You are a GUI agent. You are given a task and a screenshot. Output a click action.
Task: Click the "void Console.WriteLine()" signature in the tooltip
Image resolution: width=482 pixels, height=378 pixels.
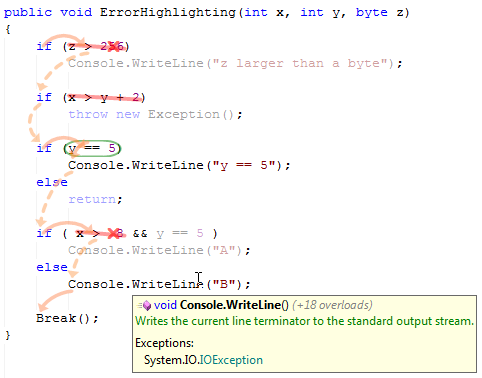221,305
